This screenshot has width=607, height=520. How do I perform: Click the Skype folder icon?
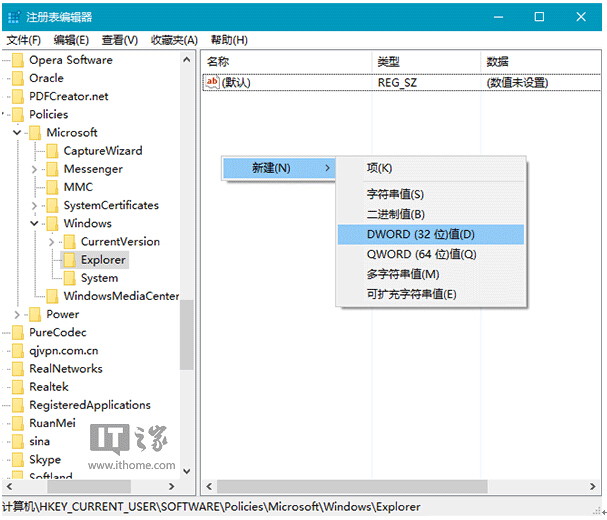pos(17,460)
